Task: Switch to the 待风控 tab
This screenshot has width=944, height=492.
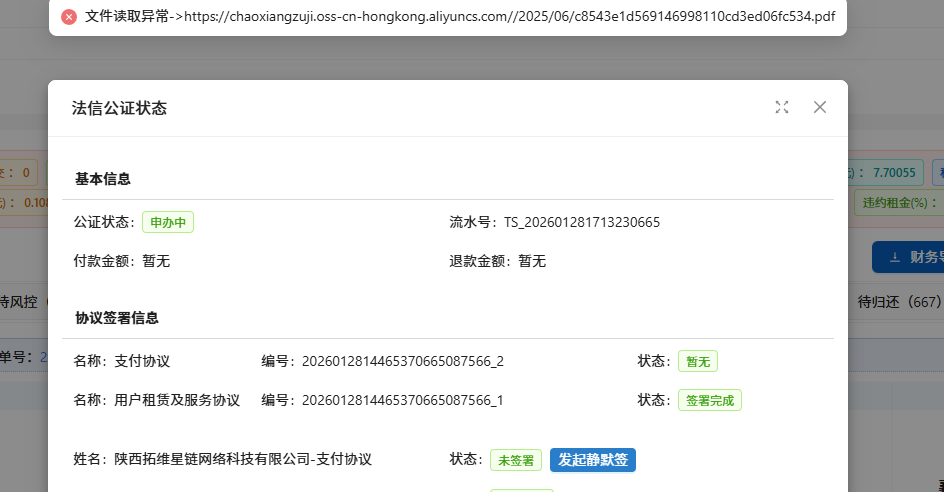Action: tap(20, 301)
